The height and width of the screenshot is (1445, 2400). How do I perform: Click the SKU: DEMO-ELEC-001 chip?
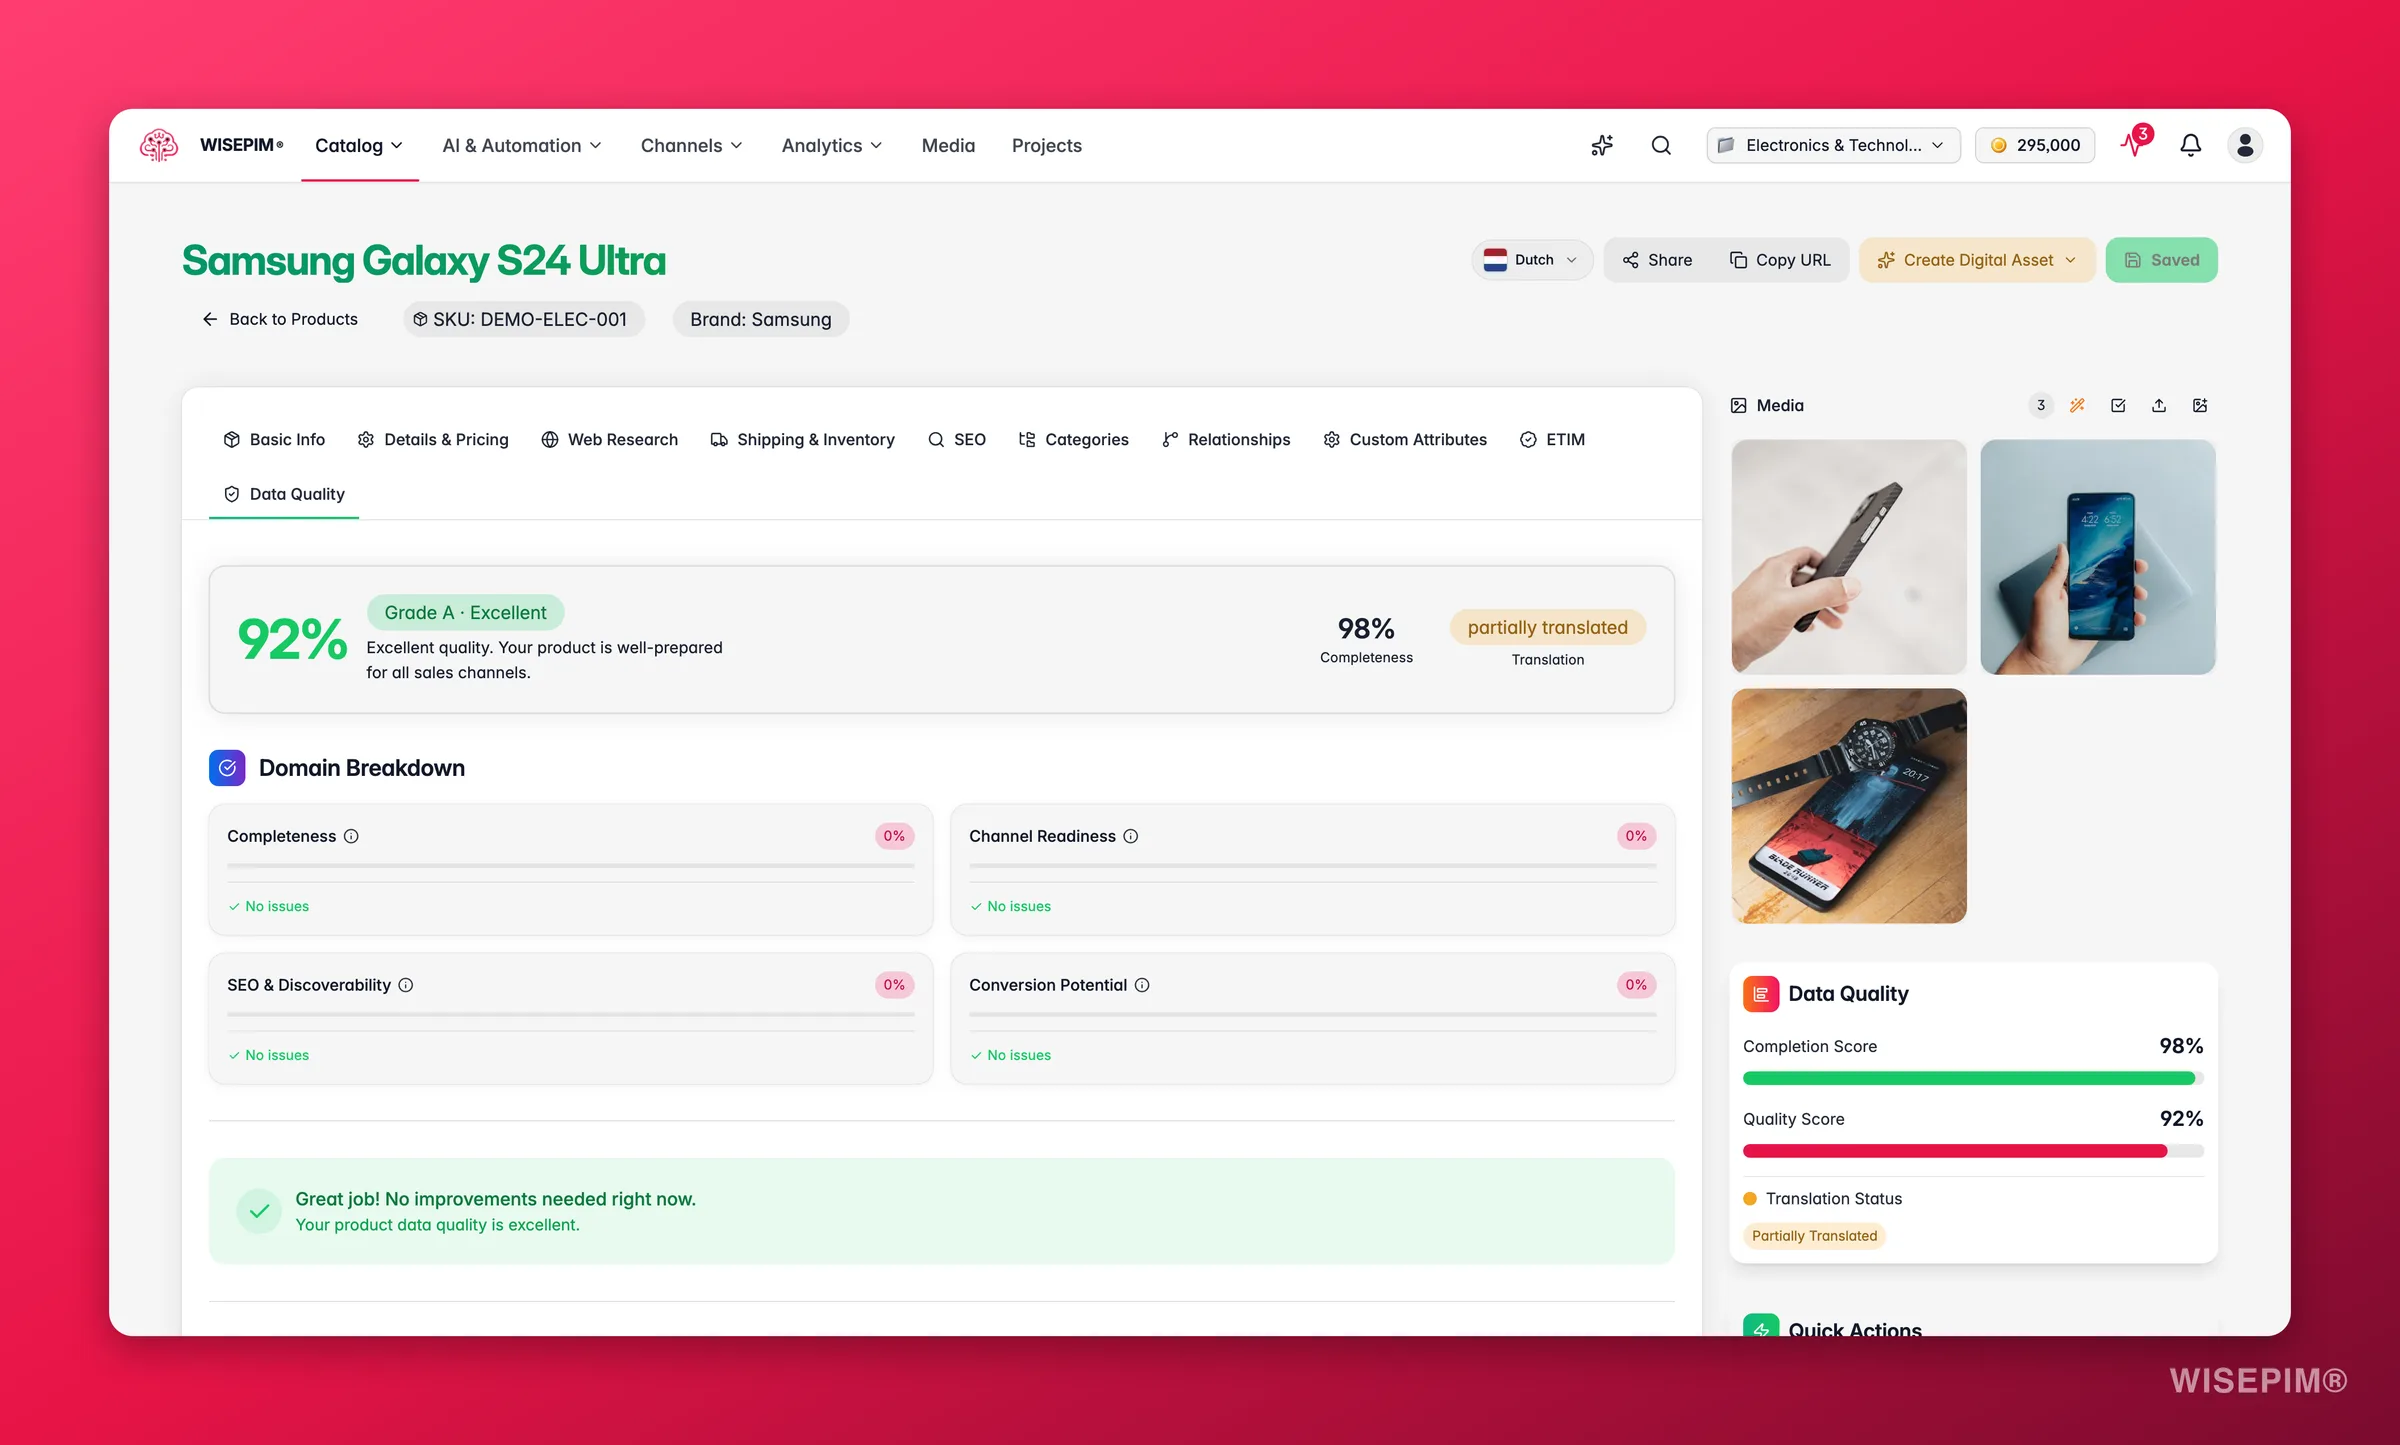point(523,319)
